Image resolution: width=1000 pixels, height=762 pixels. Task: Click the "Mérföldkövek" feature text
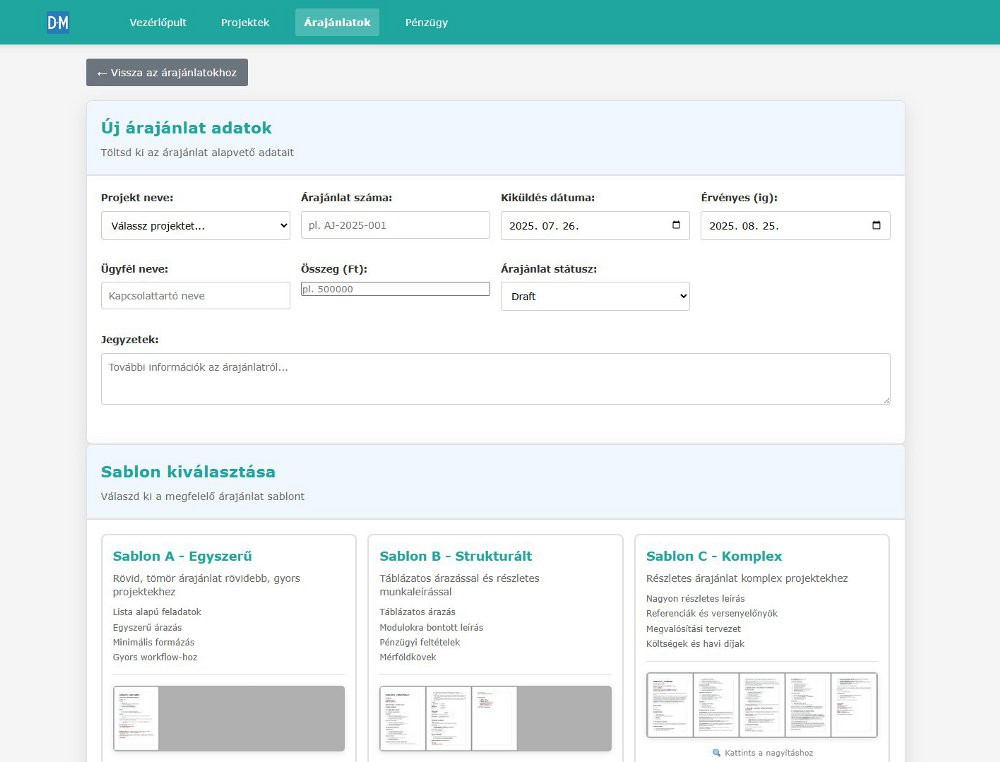pos(408,657)
